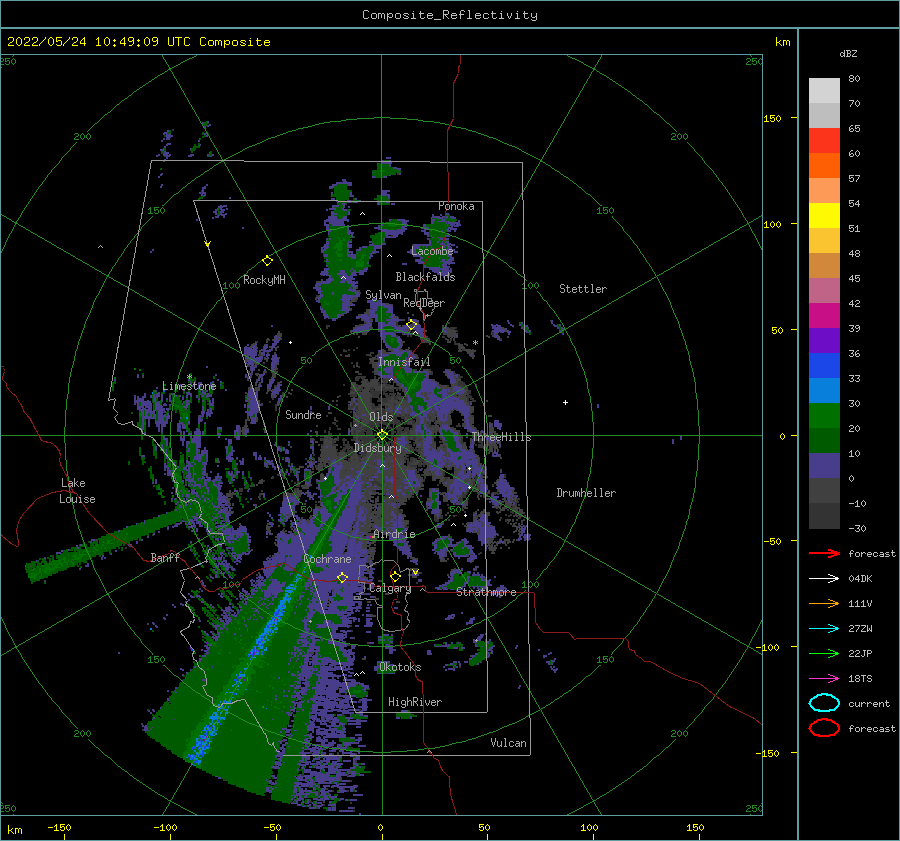The image size is (900, 841).
Task: Click the Composite_Reflectivity title
Action: [x=449, y=15]
